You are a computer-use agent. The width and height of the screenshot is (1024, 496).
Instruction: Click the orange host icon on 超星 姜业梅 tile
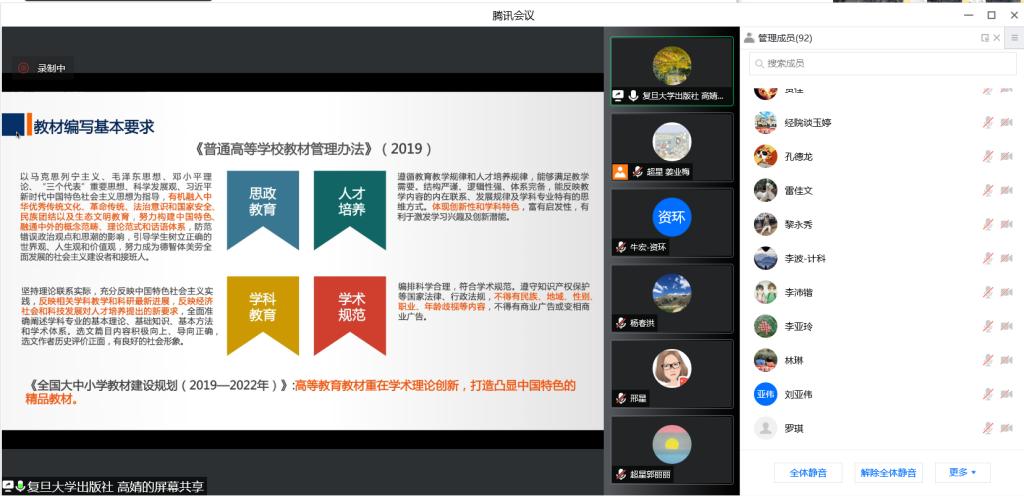click(x=620, y=172)
